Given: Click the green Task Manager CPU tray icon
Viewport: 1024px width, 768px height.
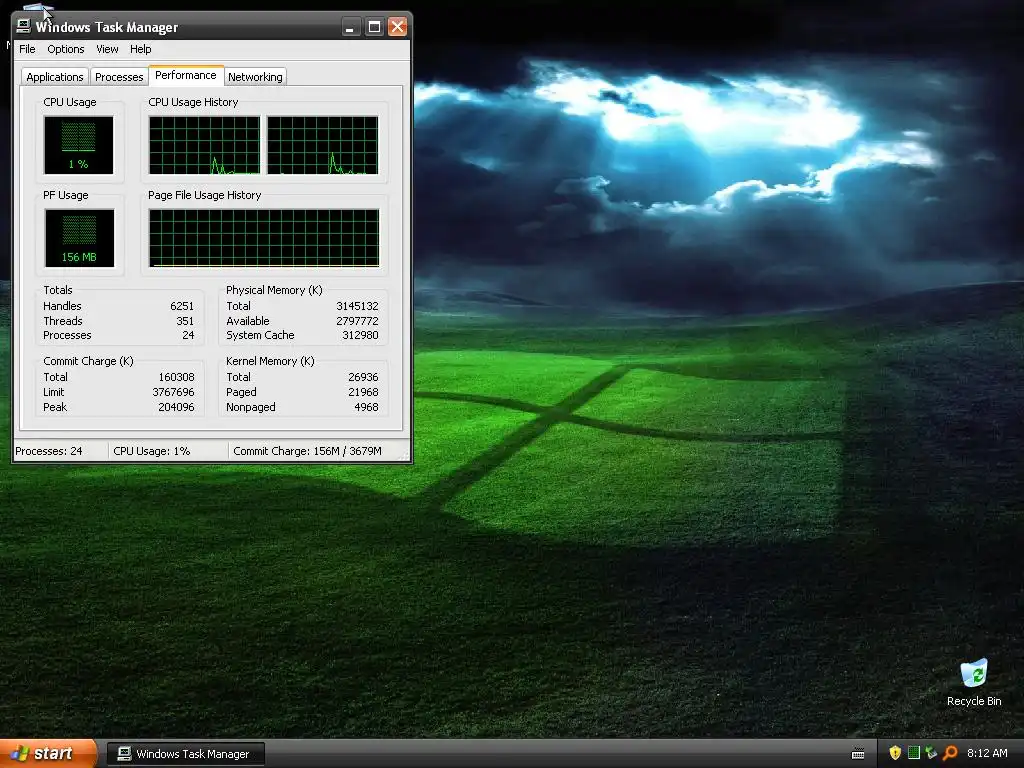Looking at the screenshot, I should click(x=914, y=753).
